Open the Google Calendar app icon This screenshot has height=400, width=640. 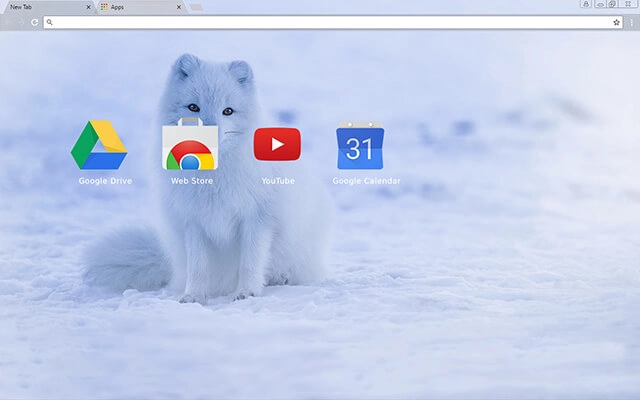click(360, 145)
